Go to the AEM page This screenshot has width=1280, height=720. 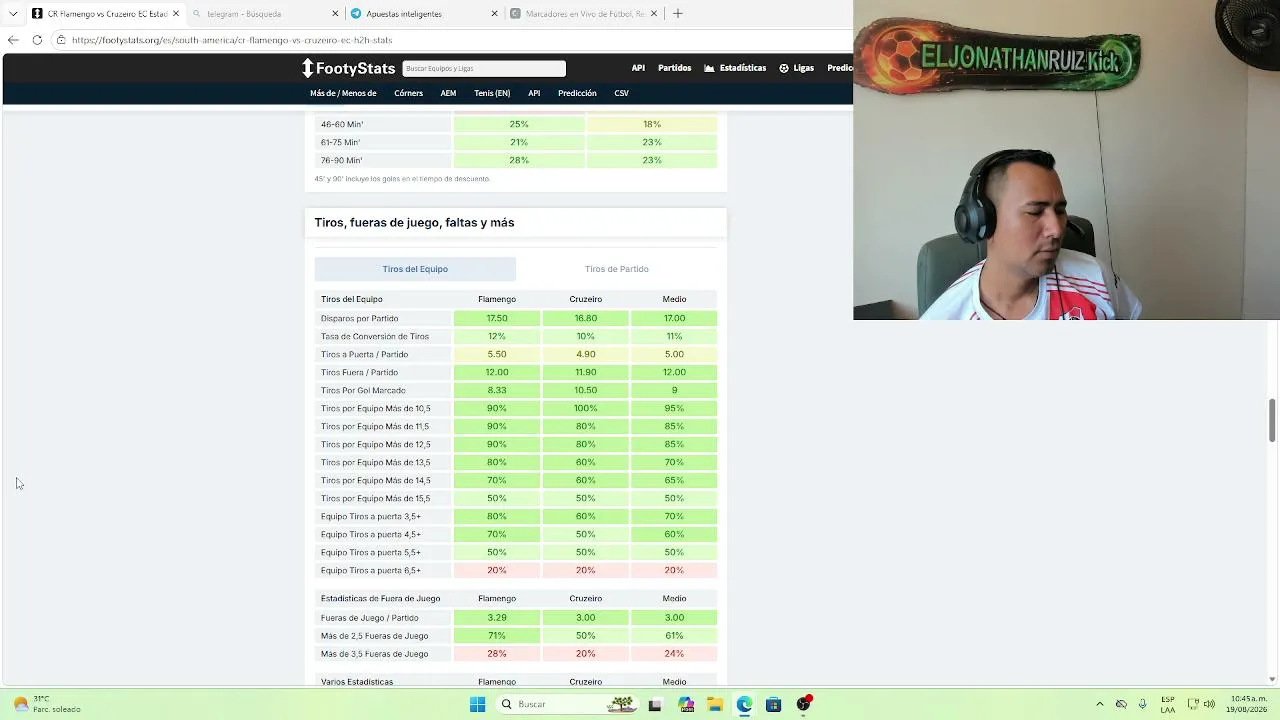coord(448,93)
